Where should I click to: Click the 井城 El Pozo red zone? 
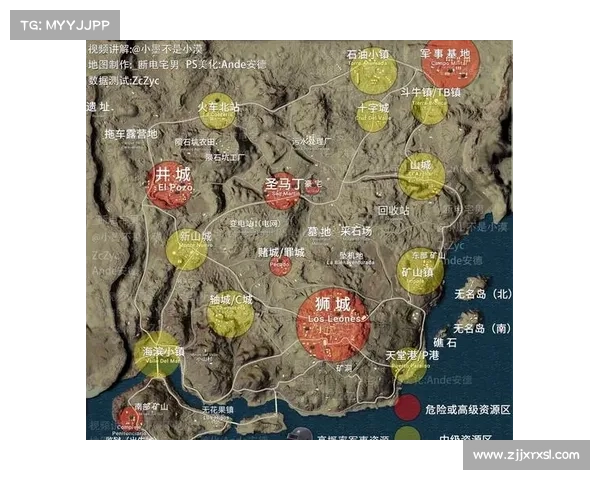point(170,185)
